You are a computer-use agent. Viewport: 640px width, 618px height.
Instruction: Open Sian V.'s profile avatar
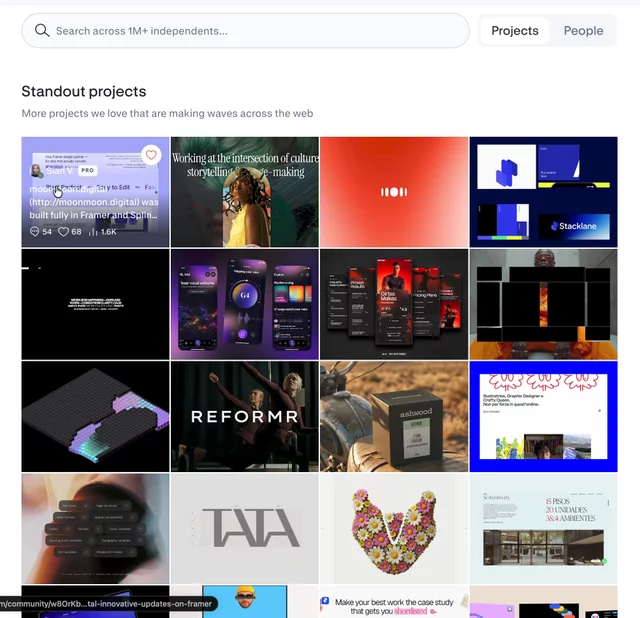[36, 170]
